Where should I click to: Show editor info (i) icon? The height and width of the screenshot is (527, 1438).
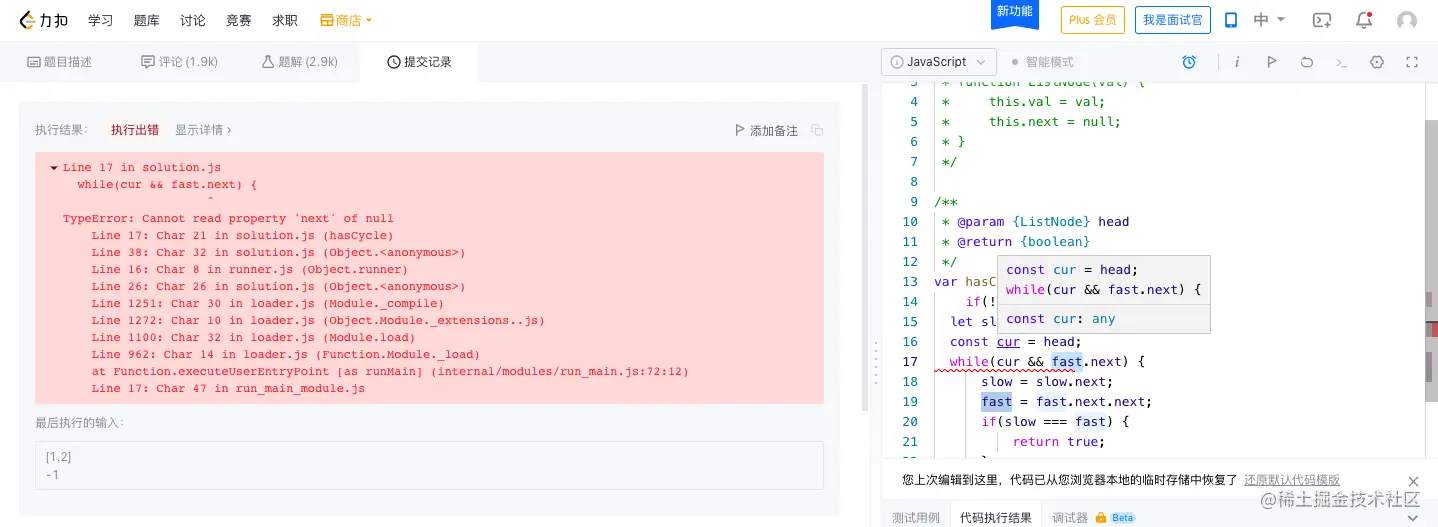pyautogui.click(x=1237, y=62)
